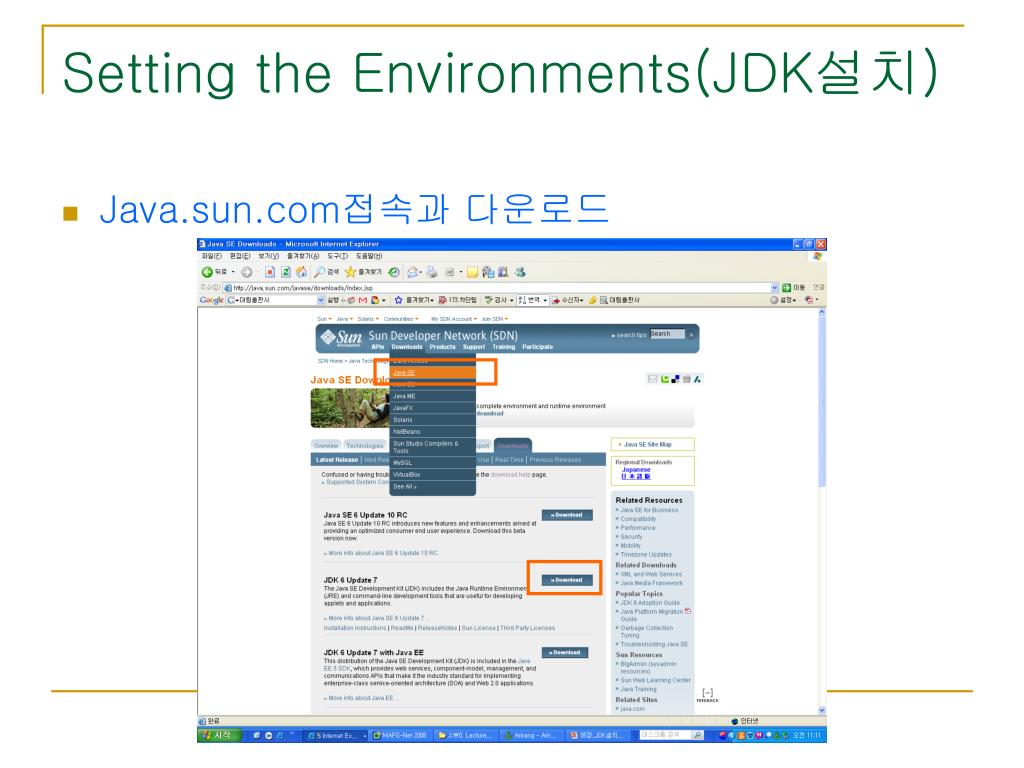The width and height of the screenshot is (1024, 768).
Task: Open the Arirang taskbar window
Action: coord(531,735)
